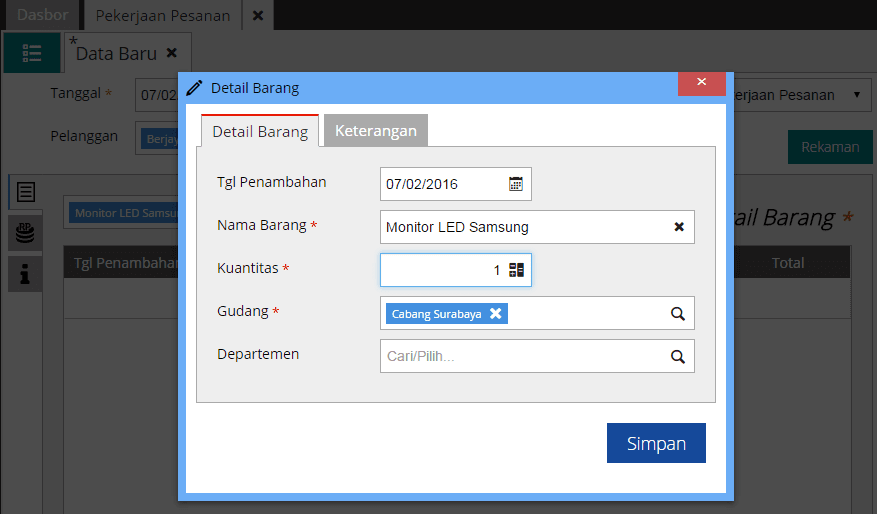Close the Data Baru tab
The height and width of the screenshot is (514, 877).
172,53
